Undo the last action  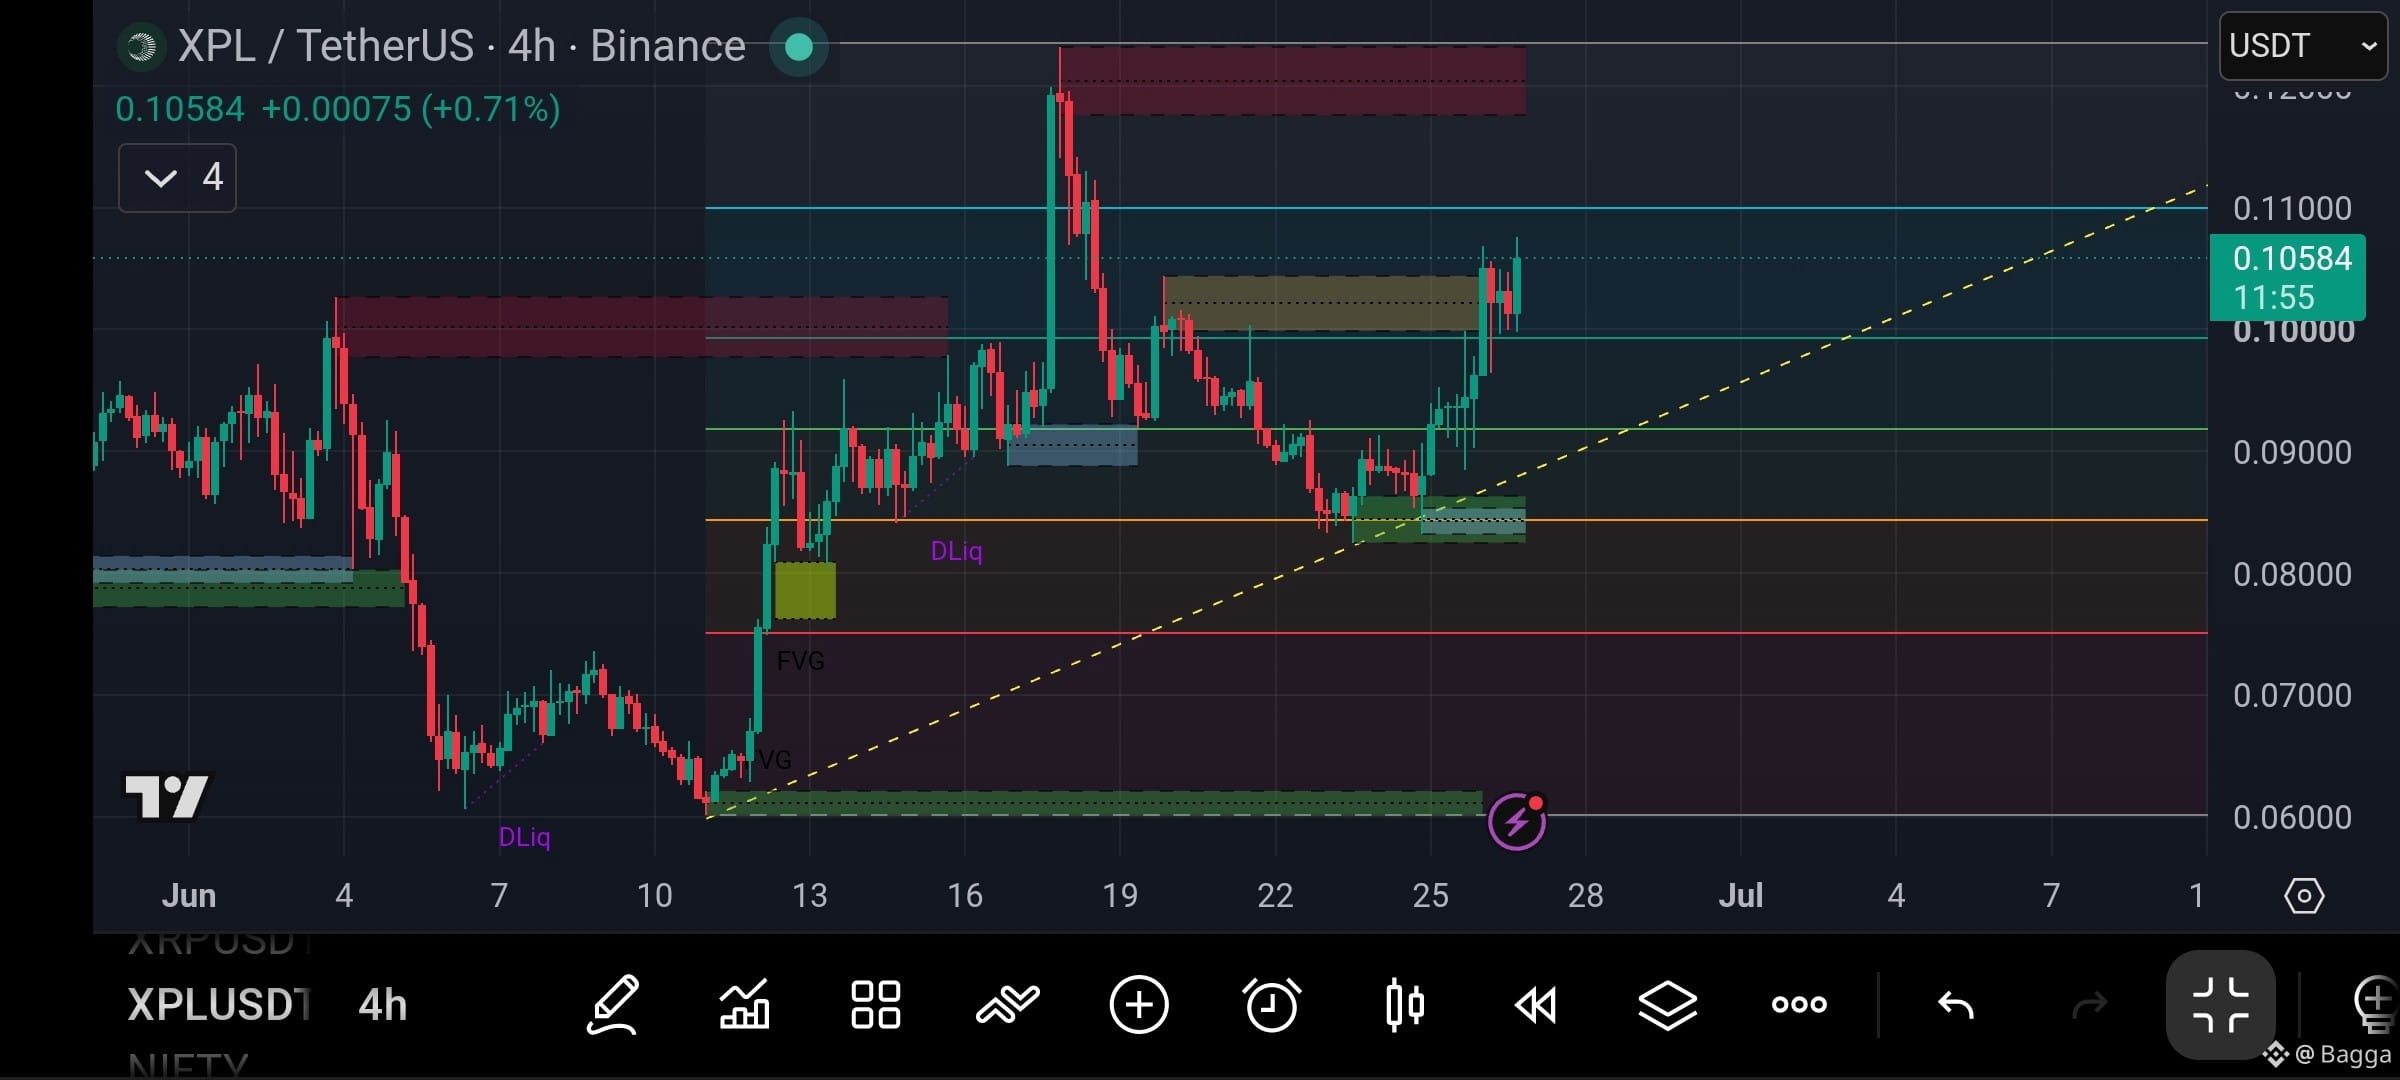[1955, 1004]
